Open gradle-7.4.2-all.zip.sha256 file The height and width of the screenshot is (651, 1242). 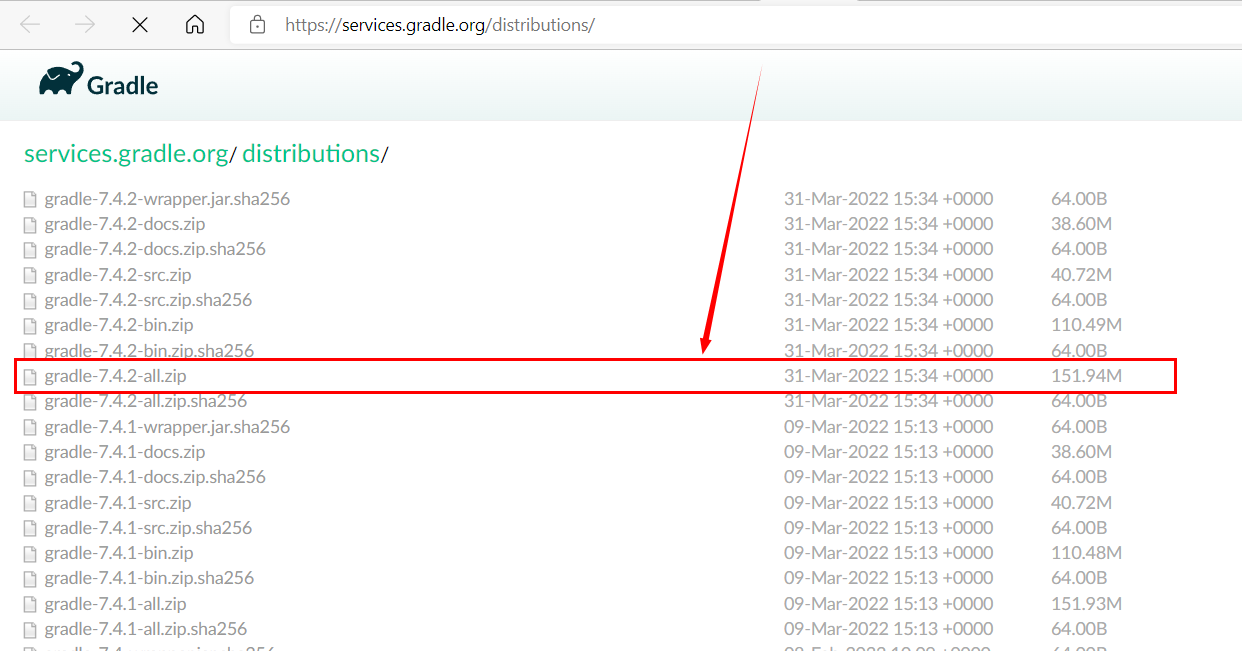146,400
